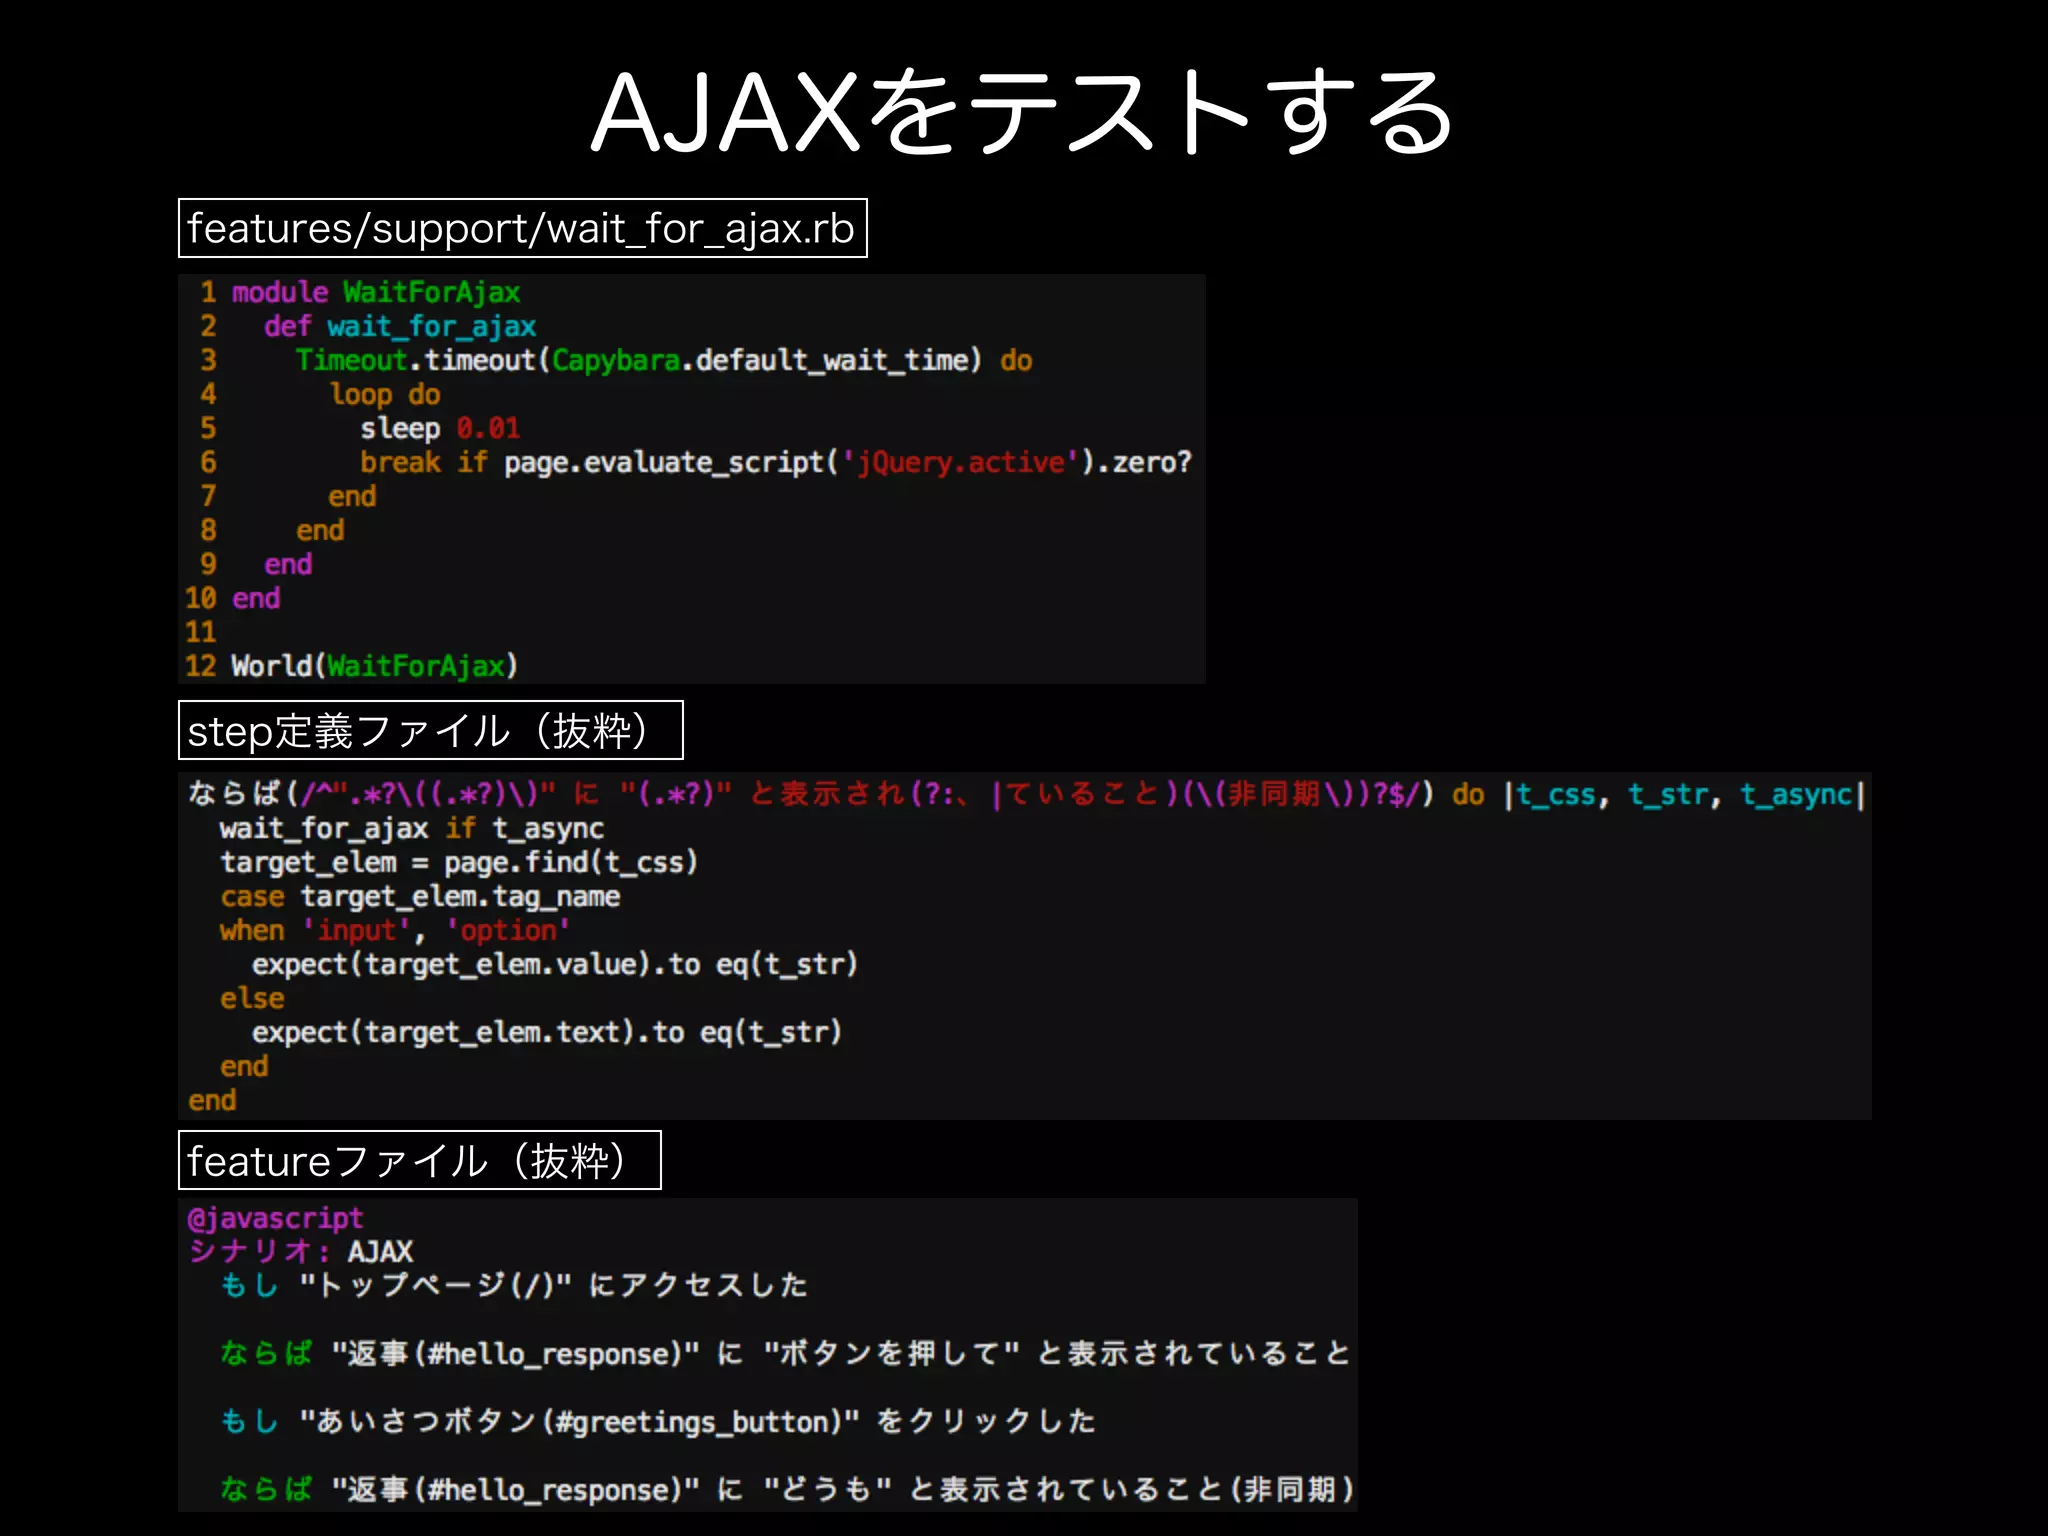The height and width of the screenshot is (1536, 2048).
Task: Click the line "target_elem = page.find(t_css)"
Action: tap(459, 862)
